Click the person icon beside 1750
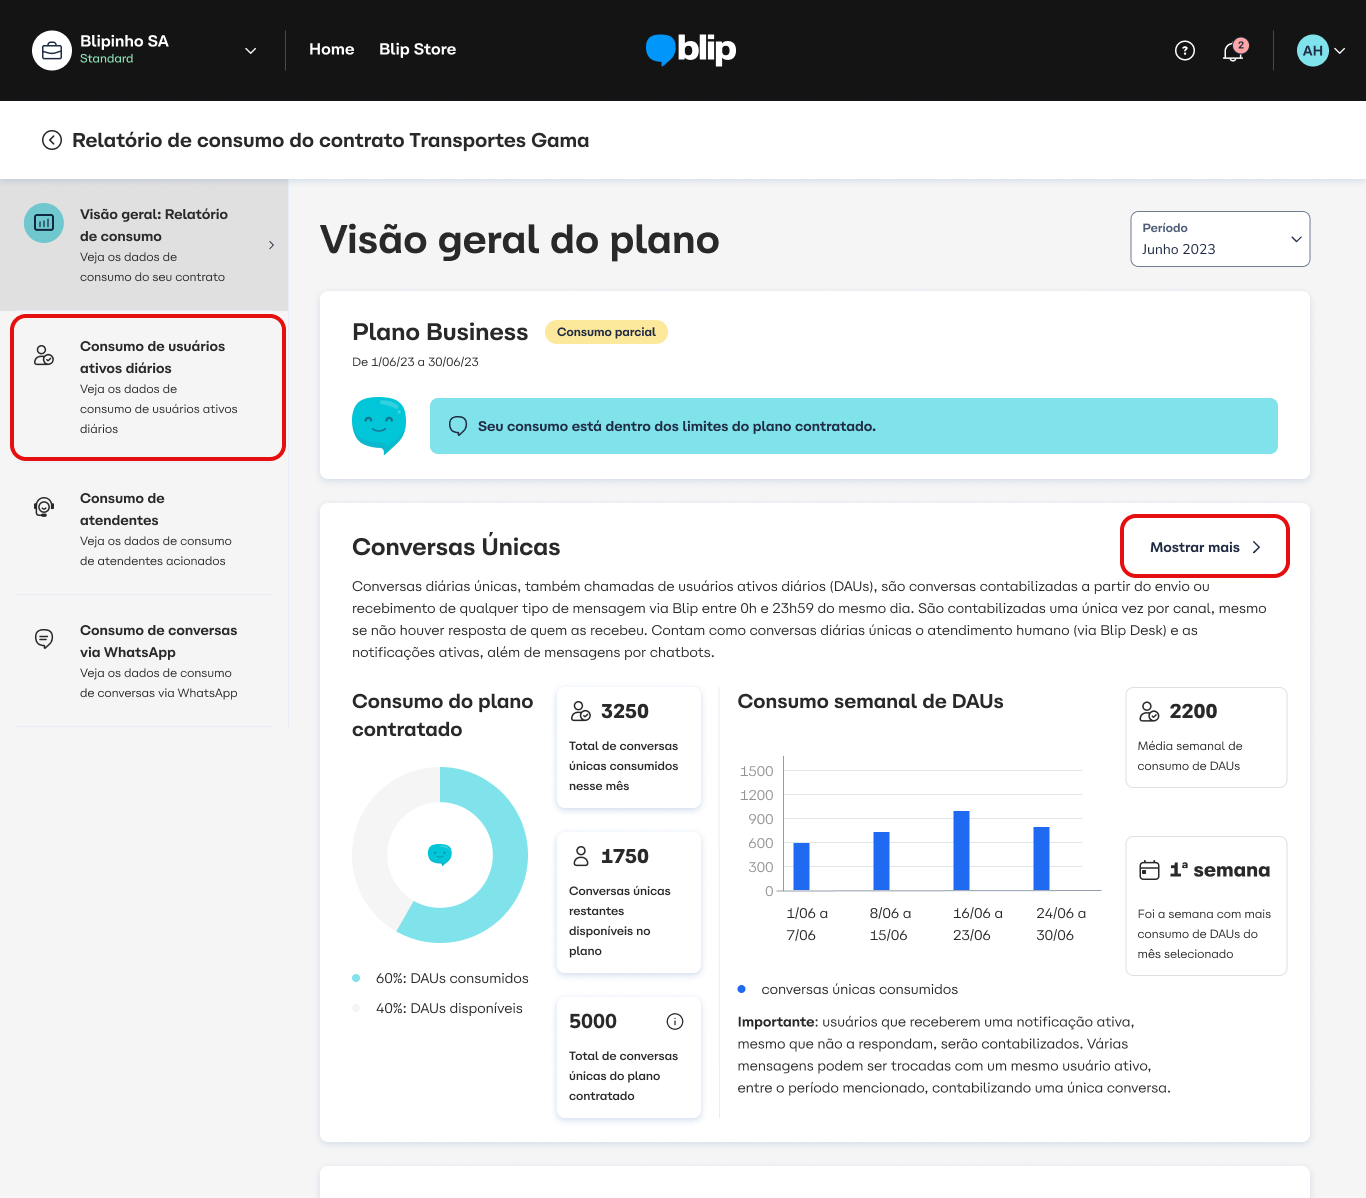1366x1198 pixels. [x=581, y=856]
